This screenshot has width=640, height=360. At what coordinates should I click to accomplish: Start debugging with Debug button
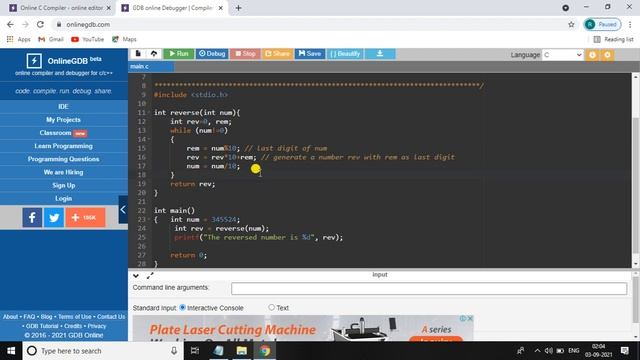(212, 53)
